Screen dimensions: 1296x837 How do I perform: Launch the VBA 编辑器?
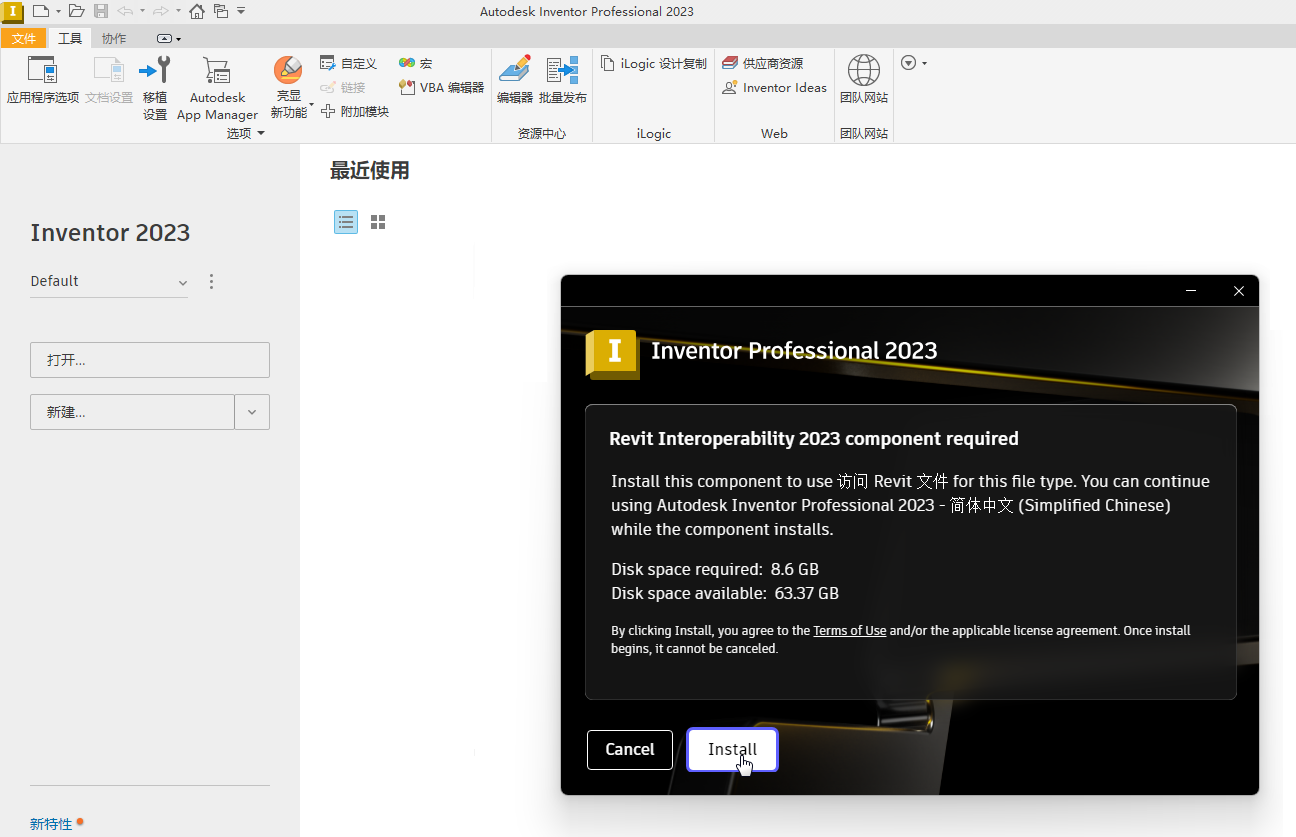[441, 87]
